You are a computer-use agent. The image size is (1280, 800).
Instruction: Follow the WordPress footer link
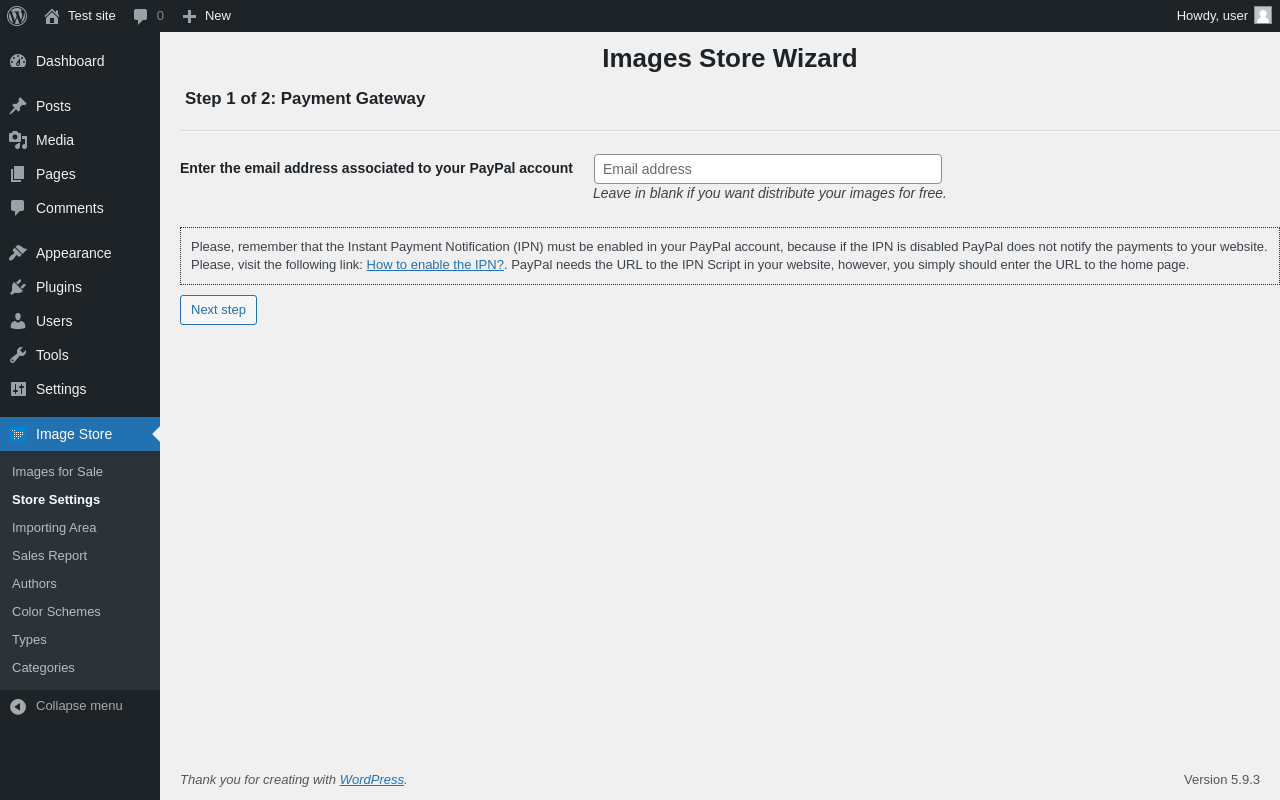371,780
